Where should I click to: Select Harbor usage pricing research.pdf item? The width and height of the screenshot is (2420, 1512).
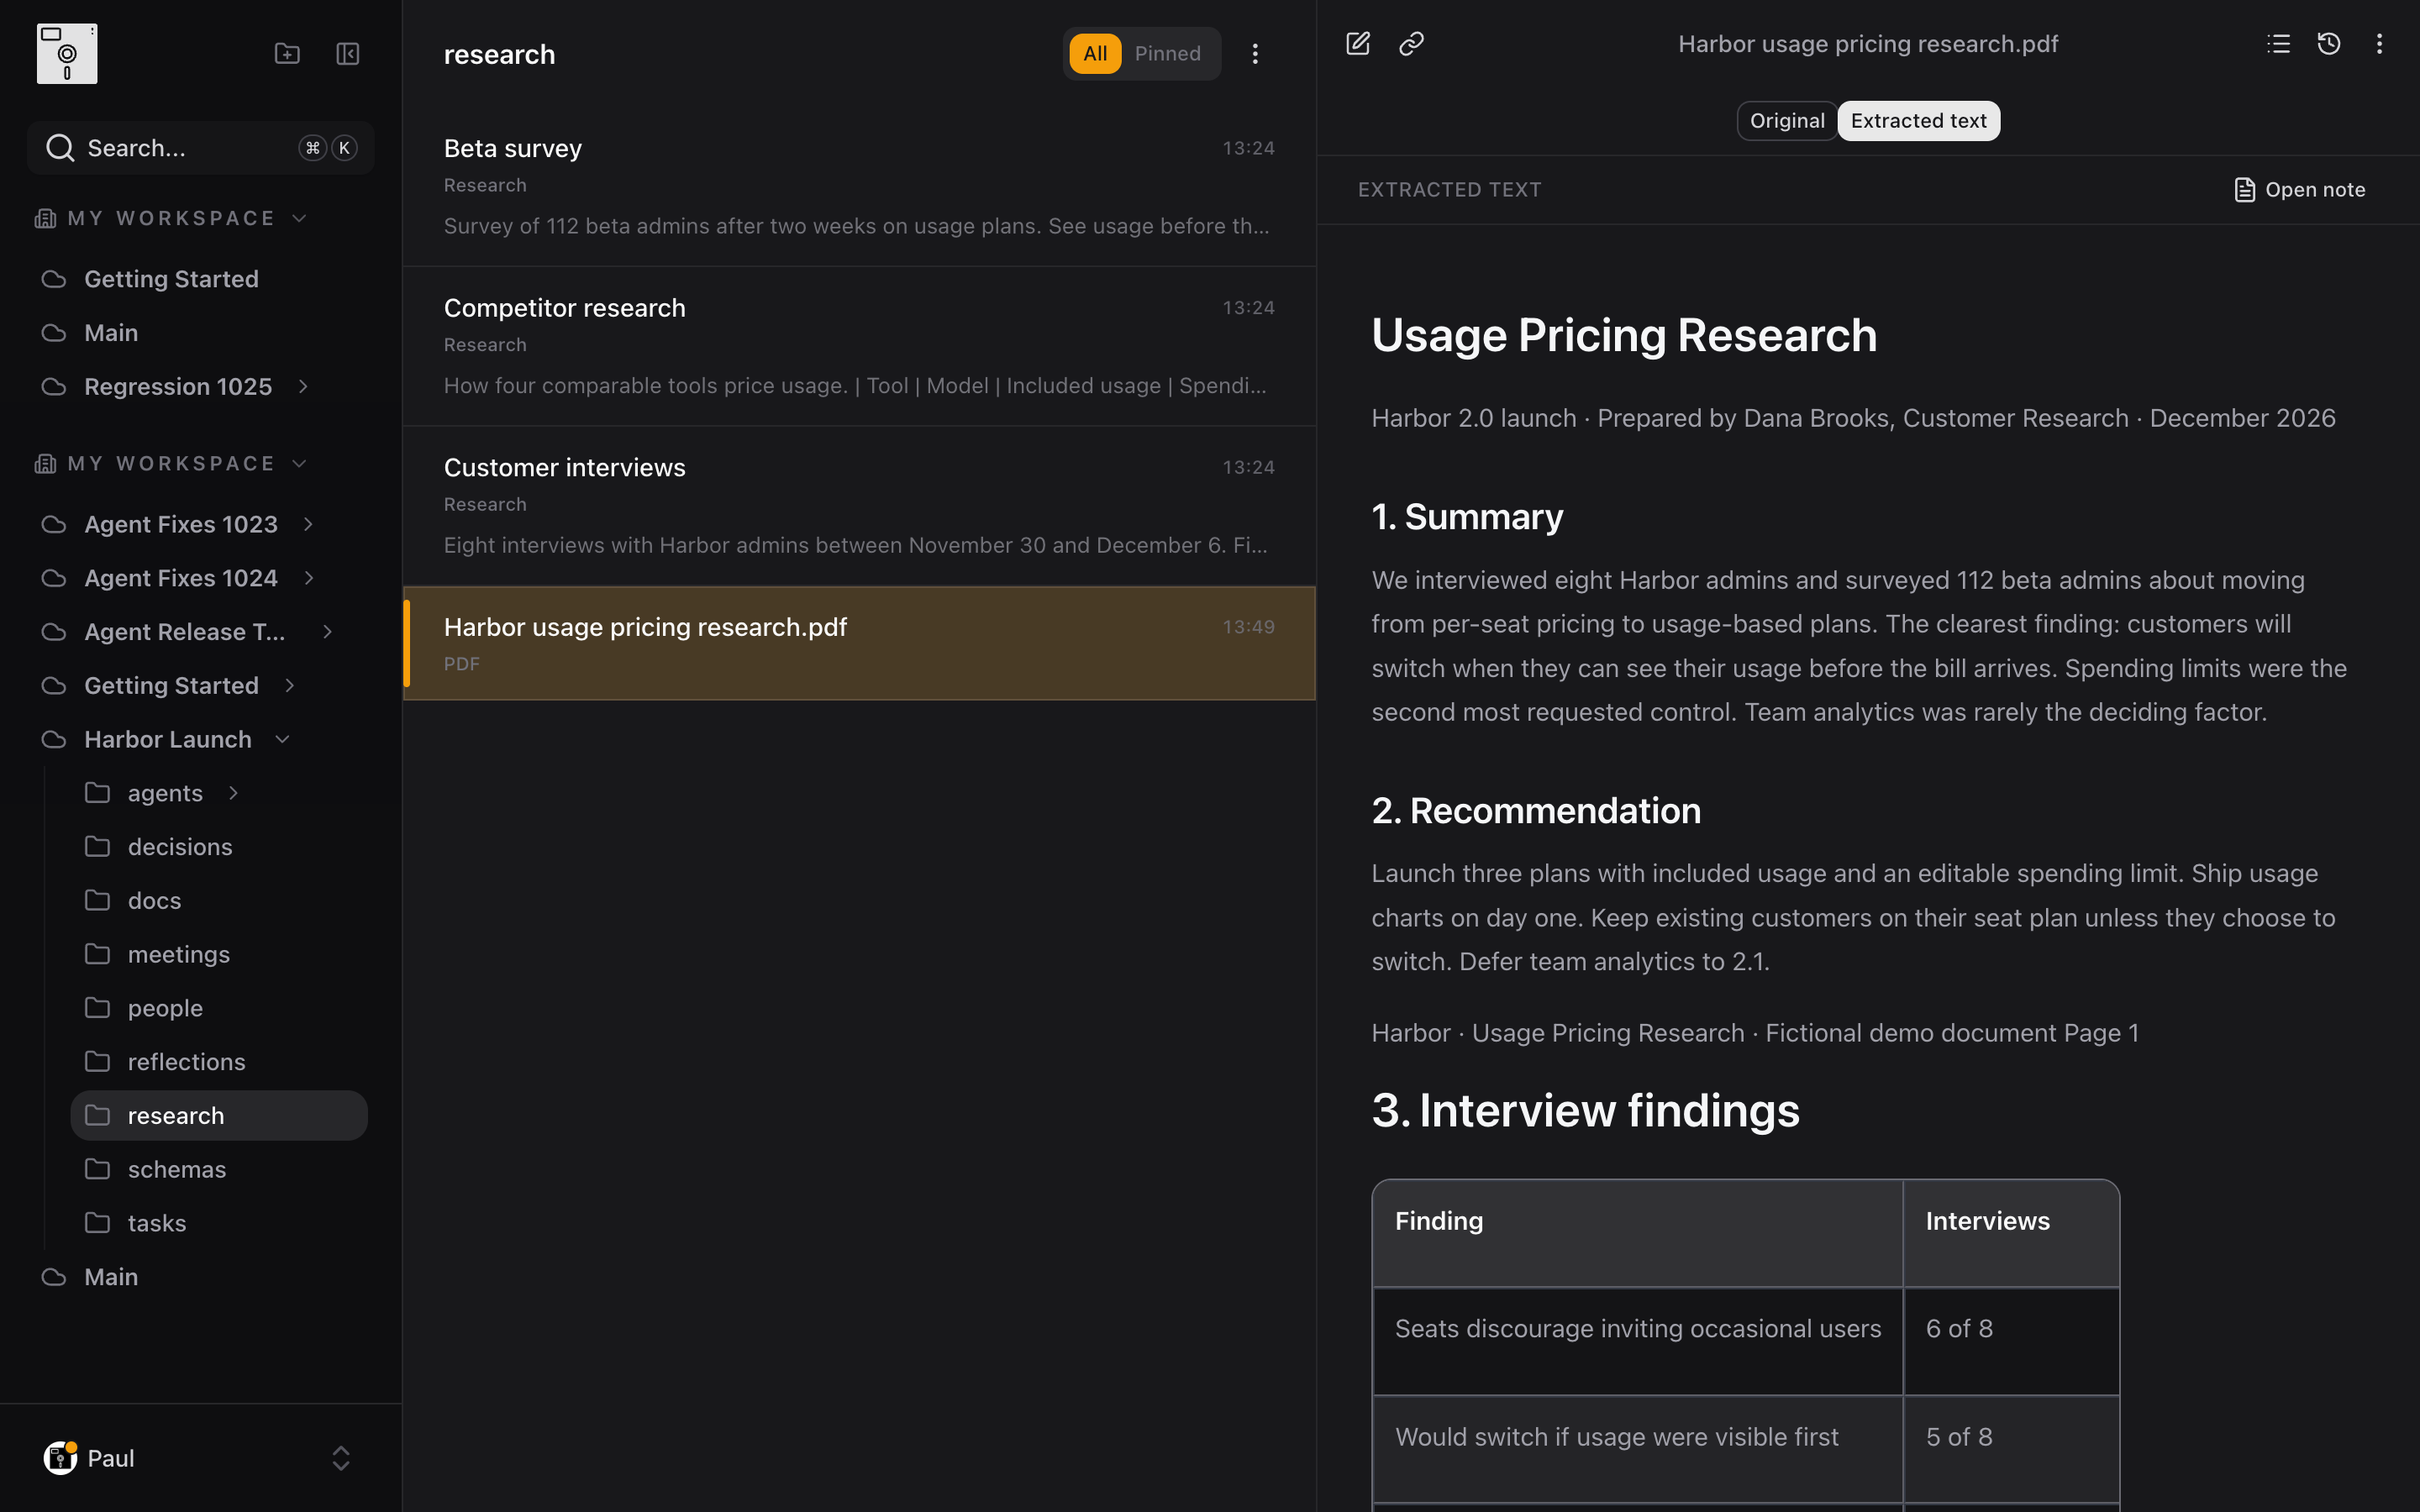[859, 643]
